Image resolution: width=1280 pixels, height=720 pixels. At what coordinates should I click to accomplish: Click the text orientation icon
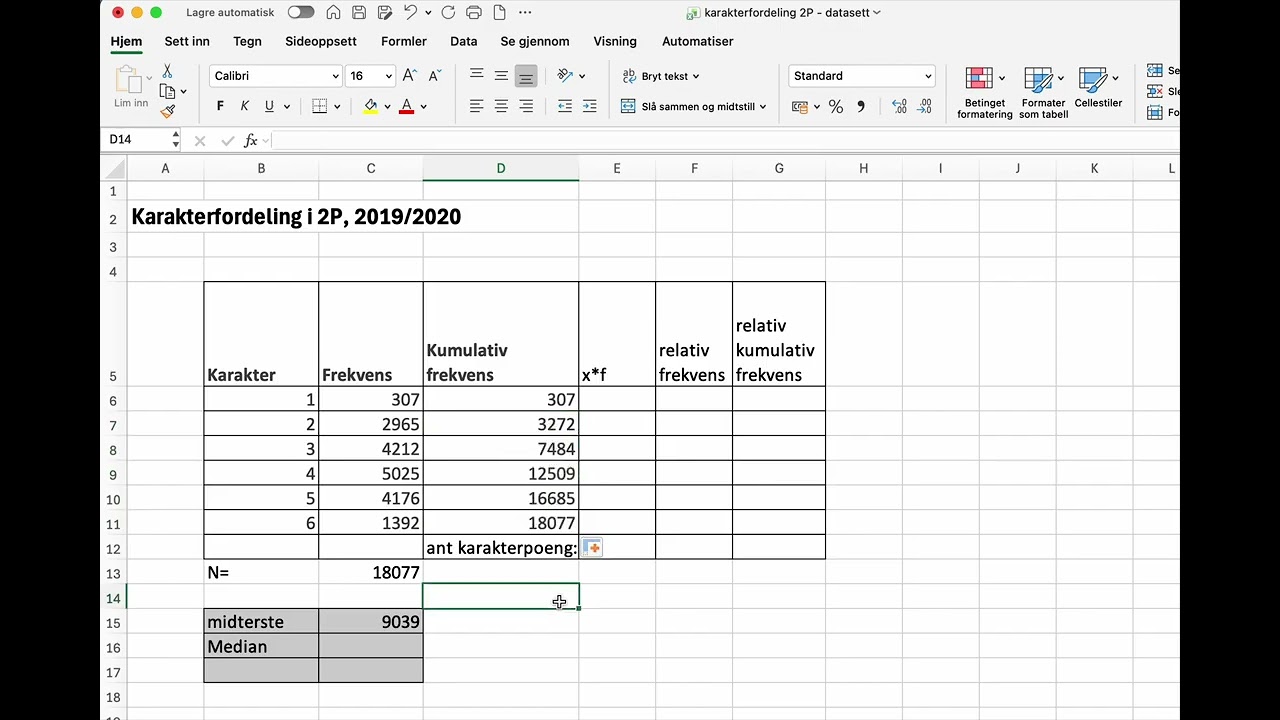[x=565, y=75]
